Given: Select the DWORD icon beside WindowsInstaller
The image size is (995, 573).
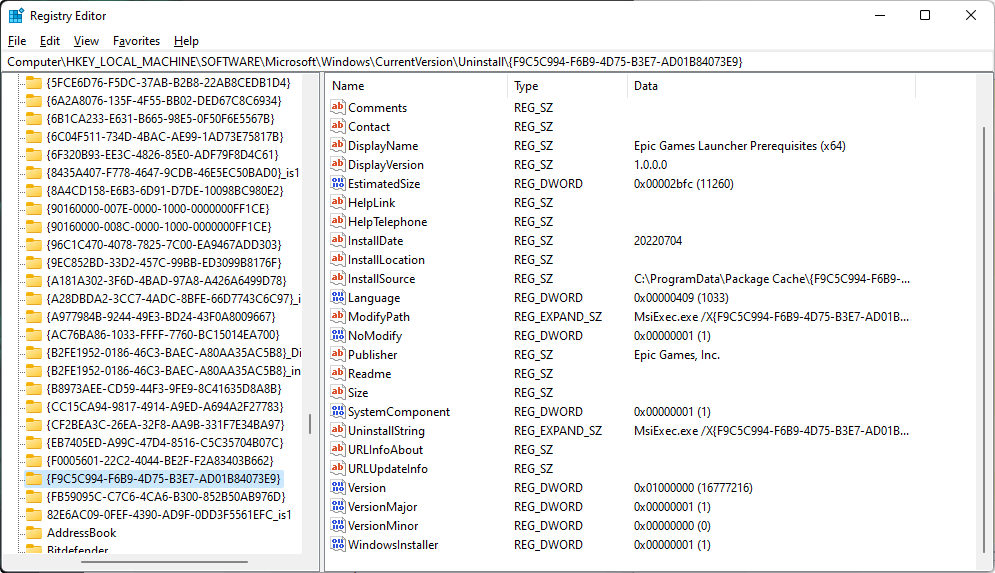Looking at the screenshot, I should point(338,544).
